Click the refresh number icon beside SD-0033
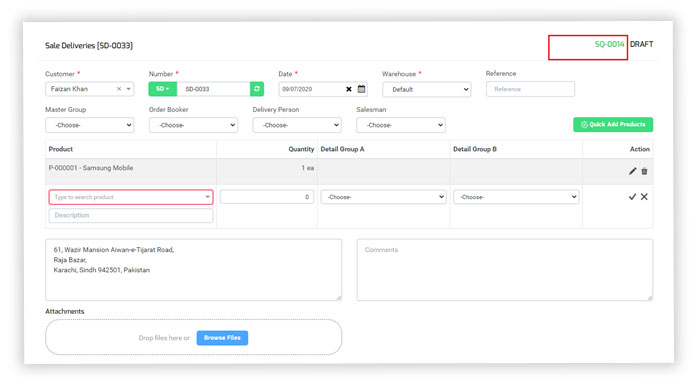Image resolution: width=699 pixels, height=390 pixels. click(257, 89)
